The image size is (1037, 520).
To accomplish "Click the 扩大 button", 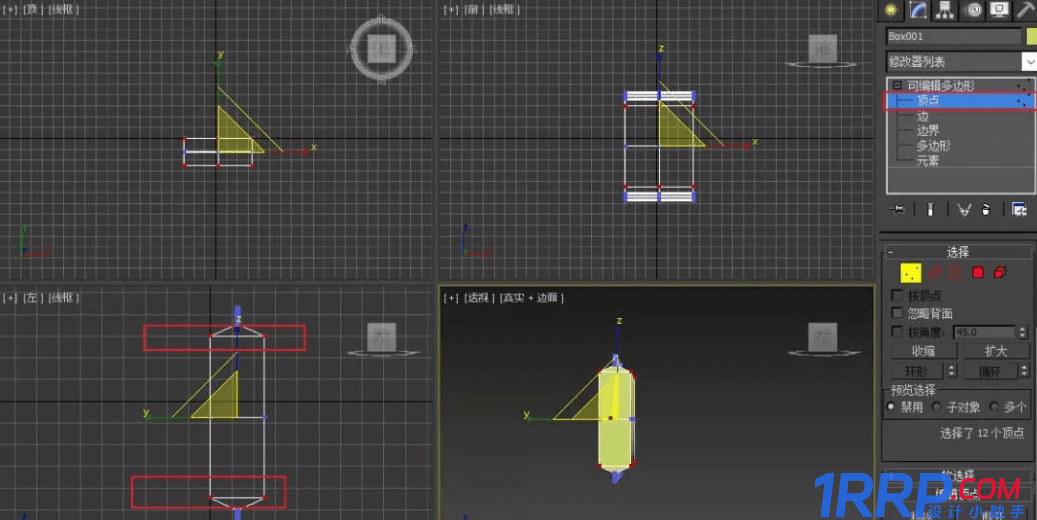I will click(995, 351).
